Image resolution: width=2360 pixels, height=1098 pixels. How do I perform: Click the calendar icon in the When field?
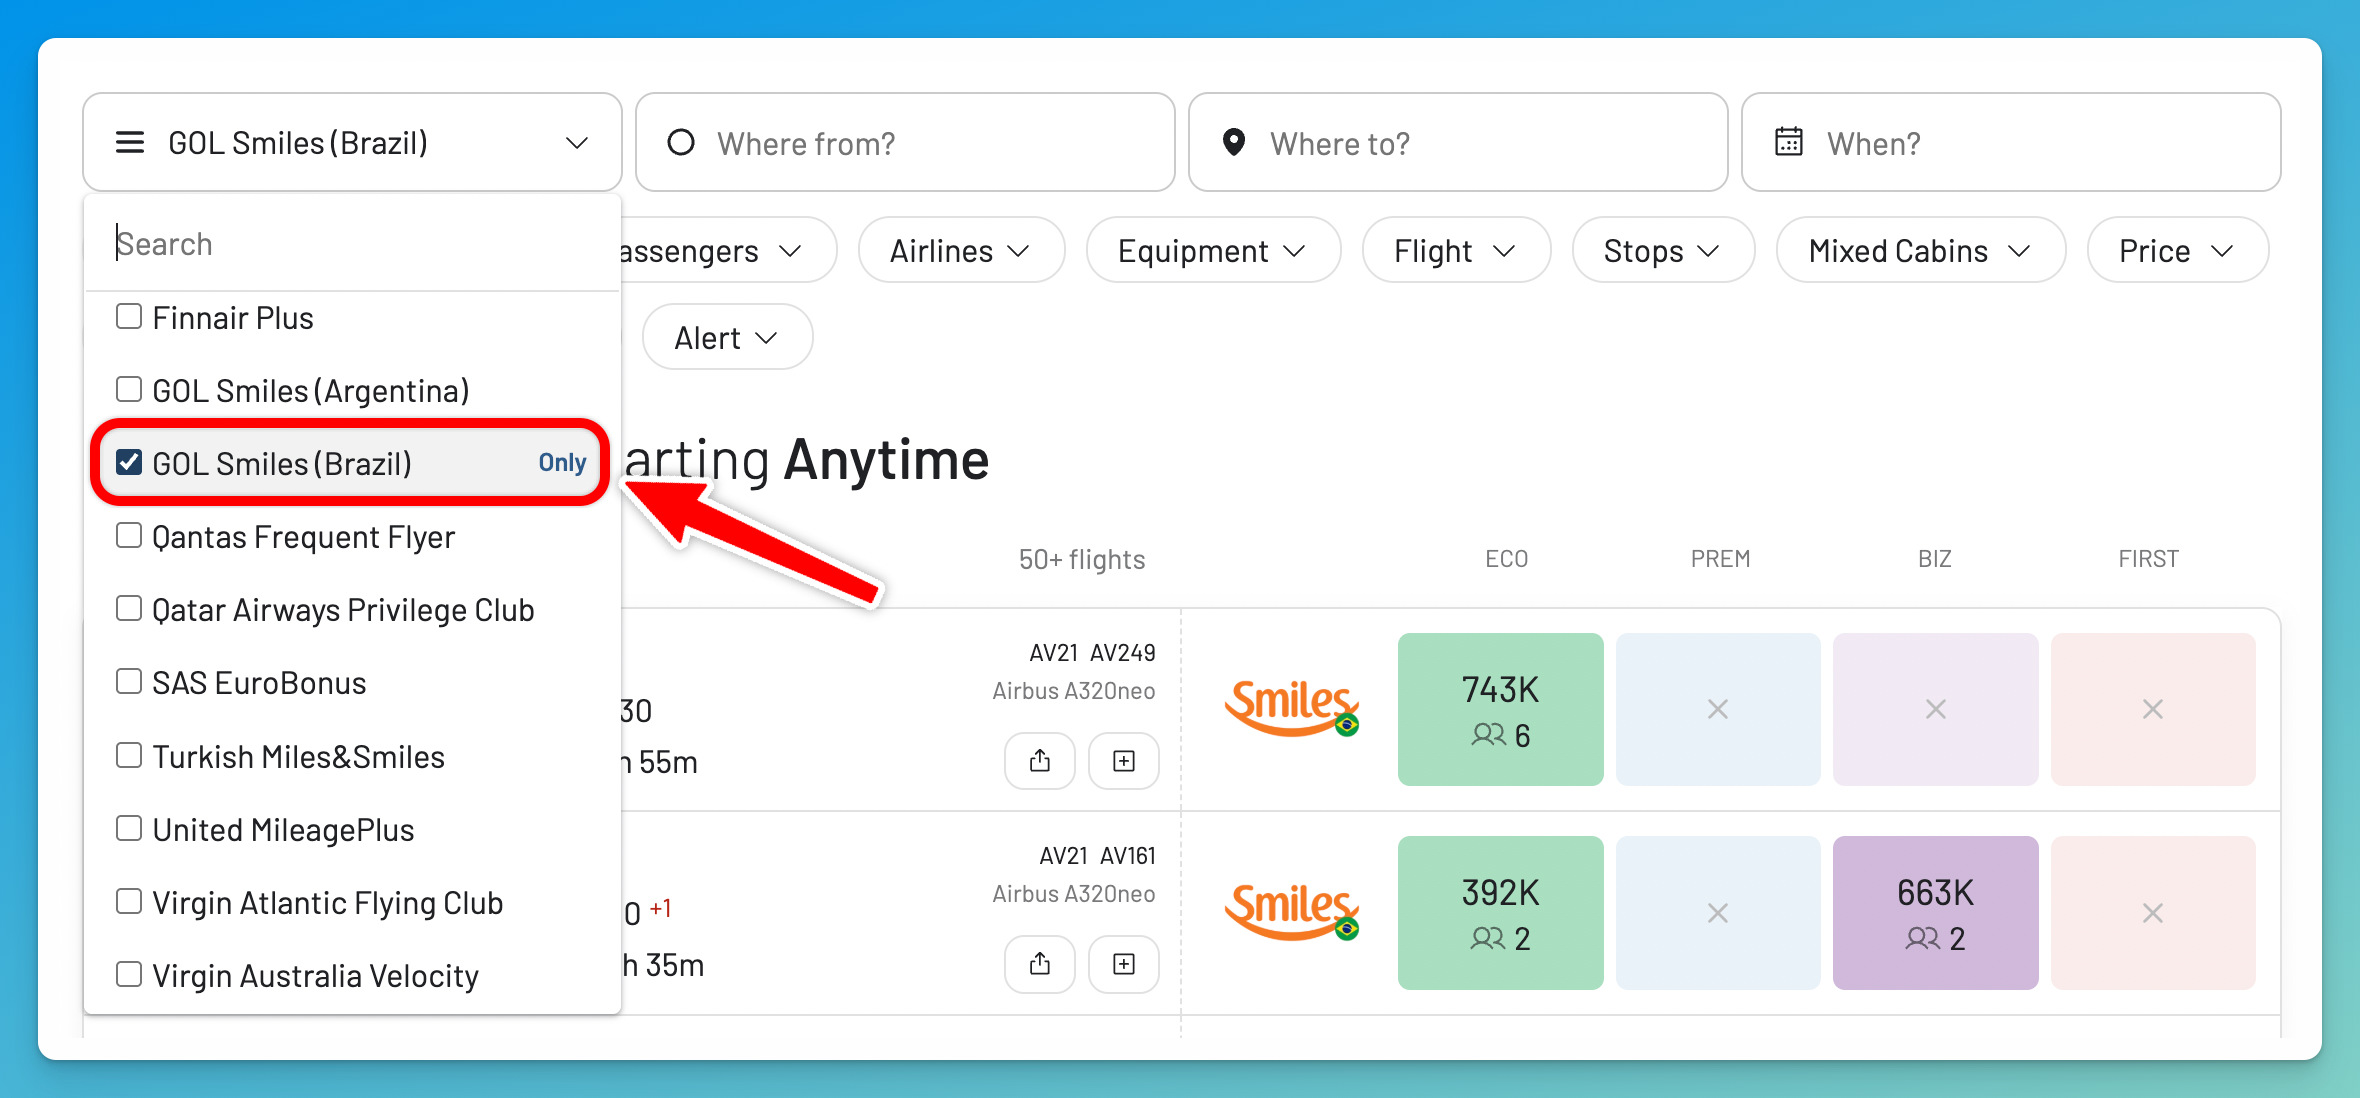1789,142
